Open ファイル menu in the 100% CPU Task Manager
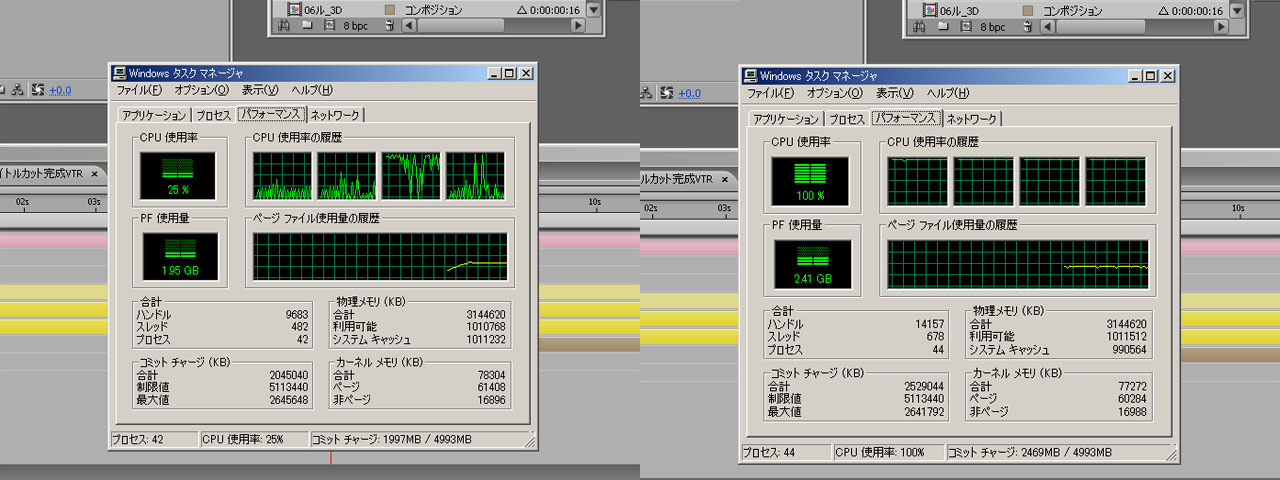The image size is (1280, 480). [x=771, y=93]
